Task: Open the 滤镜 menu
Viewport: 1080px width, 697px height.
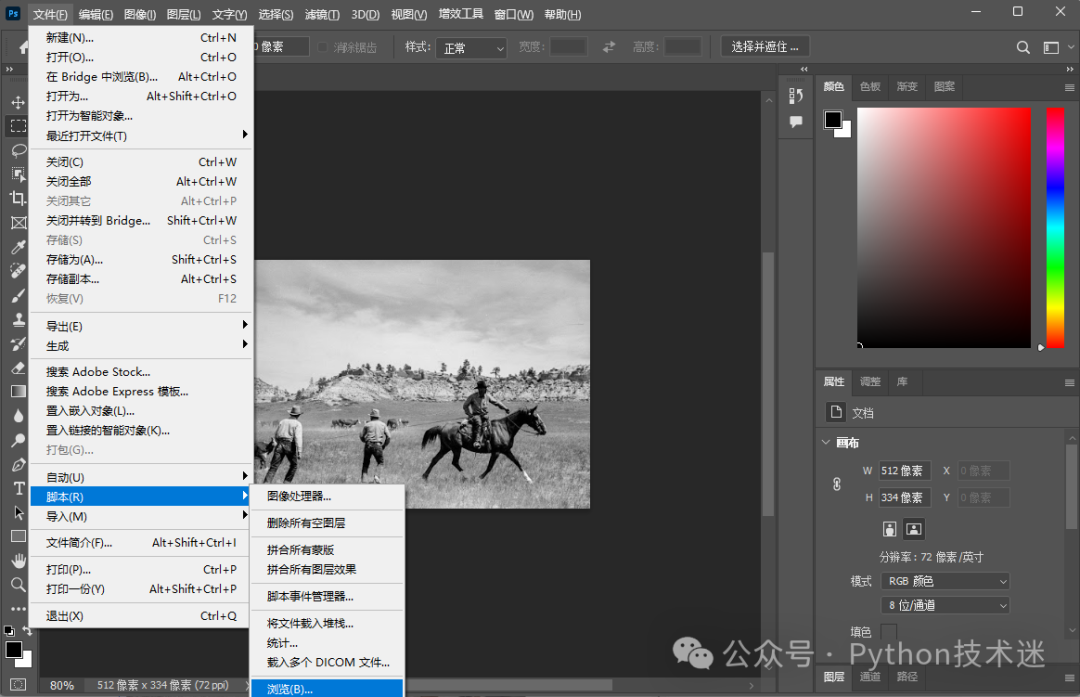Action: [322, 14]
